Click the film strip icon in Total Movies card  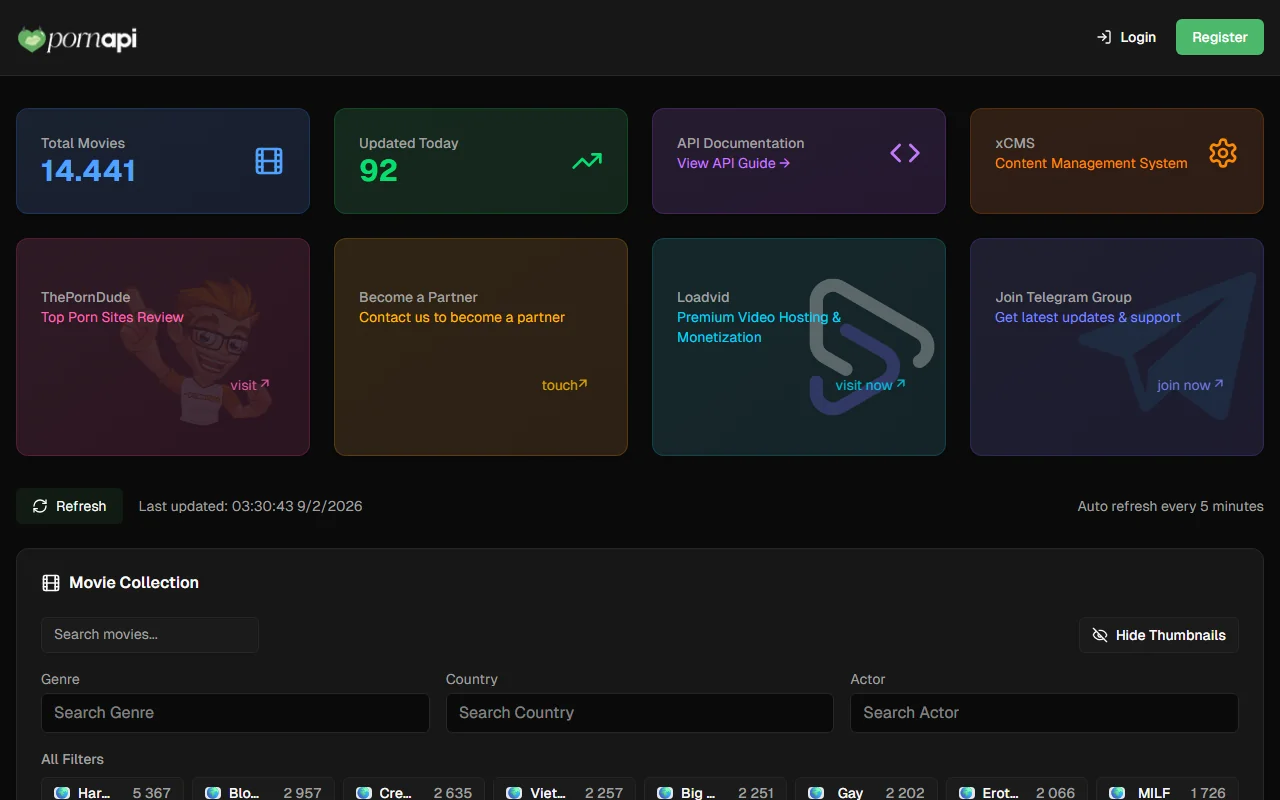tap(269, 160)
